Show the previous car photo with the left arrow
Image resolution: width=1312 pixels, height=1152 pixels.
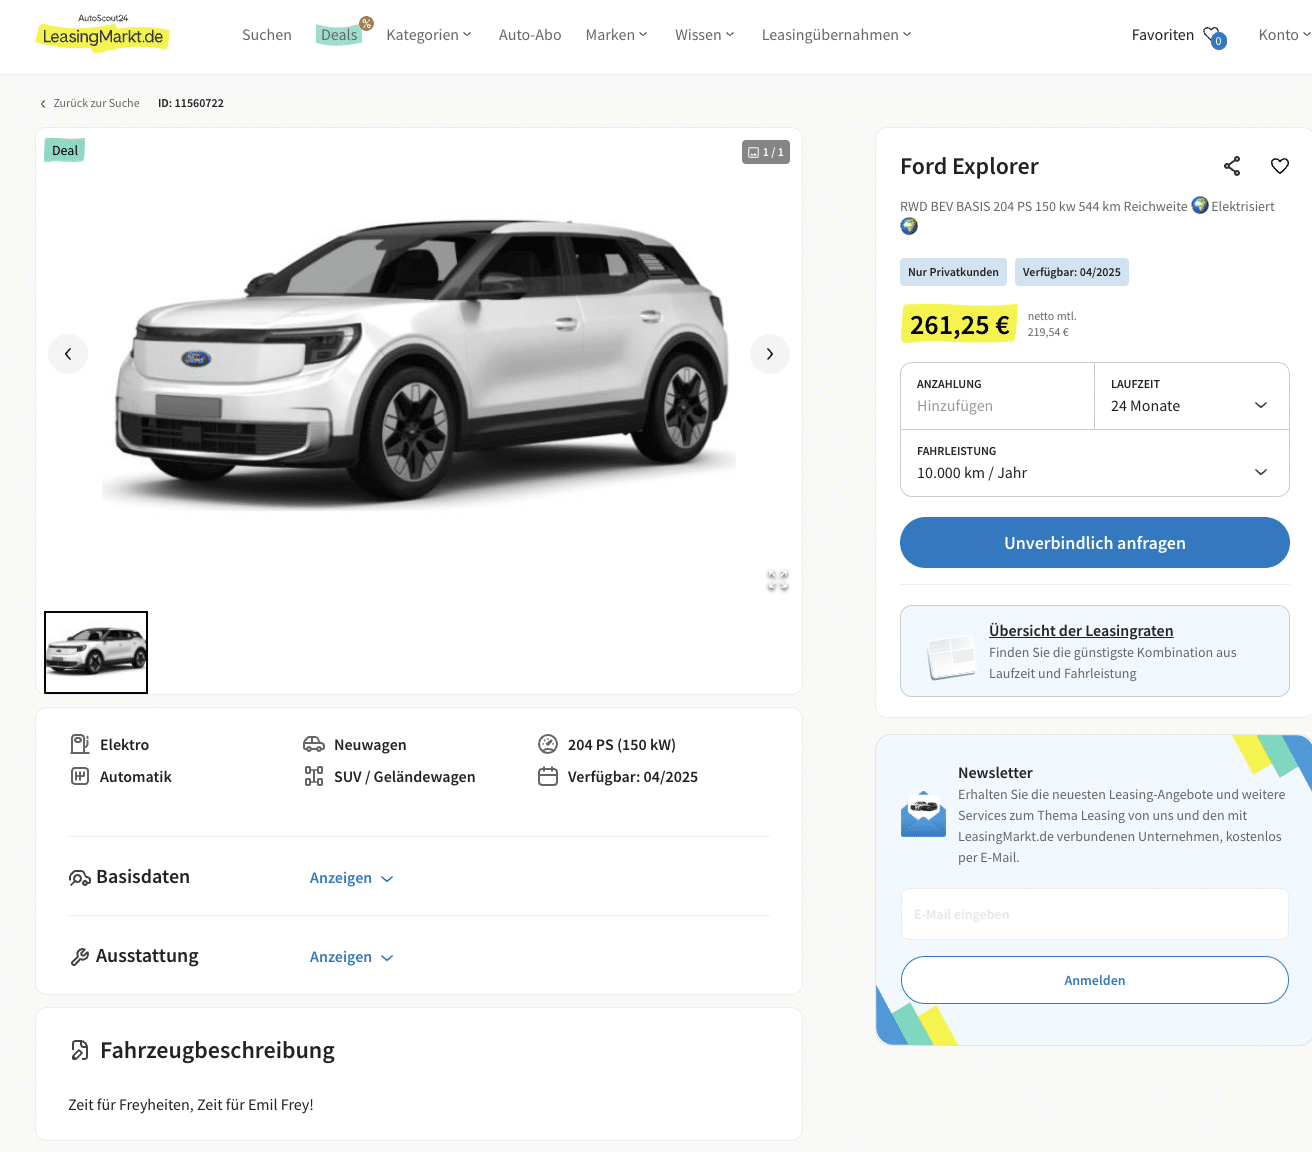pos(68,354)
